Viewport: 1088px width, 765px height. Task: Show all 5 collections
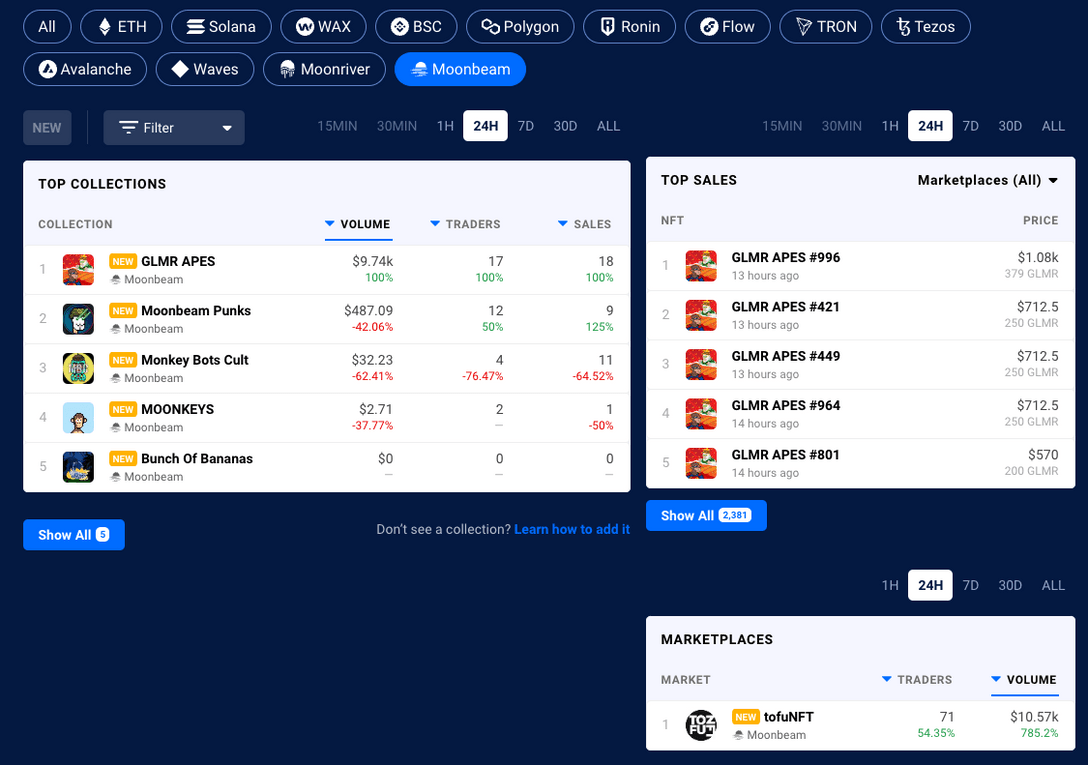click(74, 535)
